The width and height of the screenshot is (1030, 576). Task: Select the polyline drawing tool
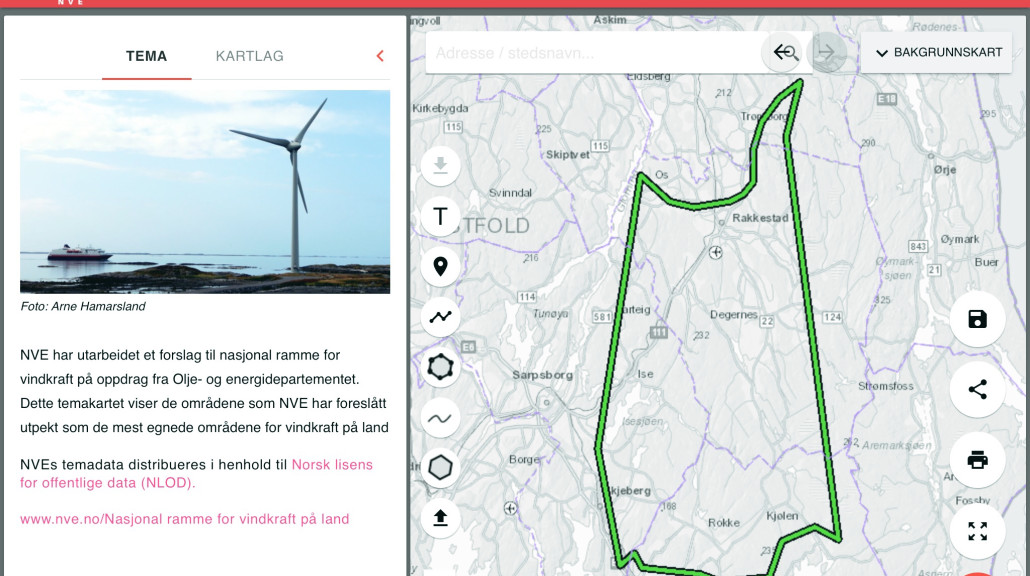click(x=440, y=317)
